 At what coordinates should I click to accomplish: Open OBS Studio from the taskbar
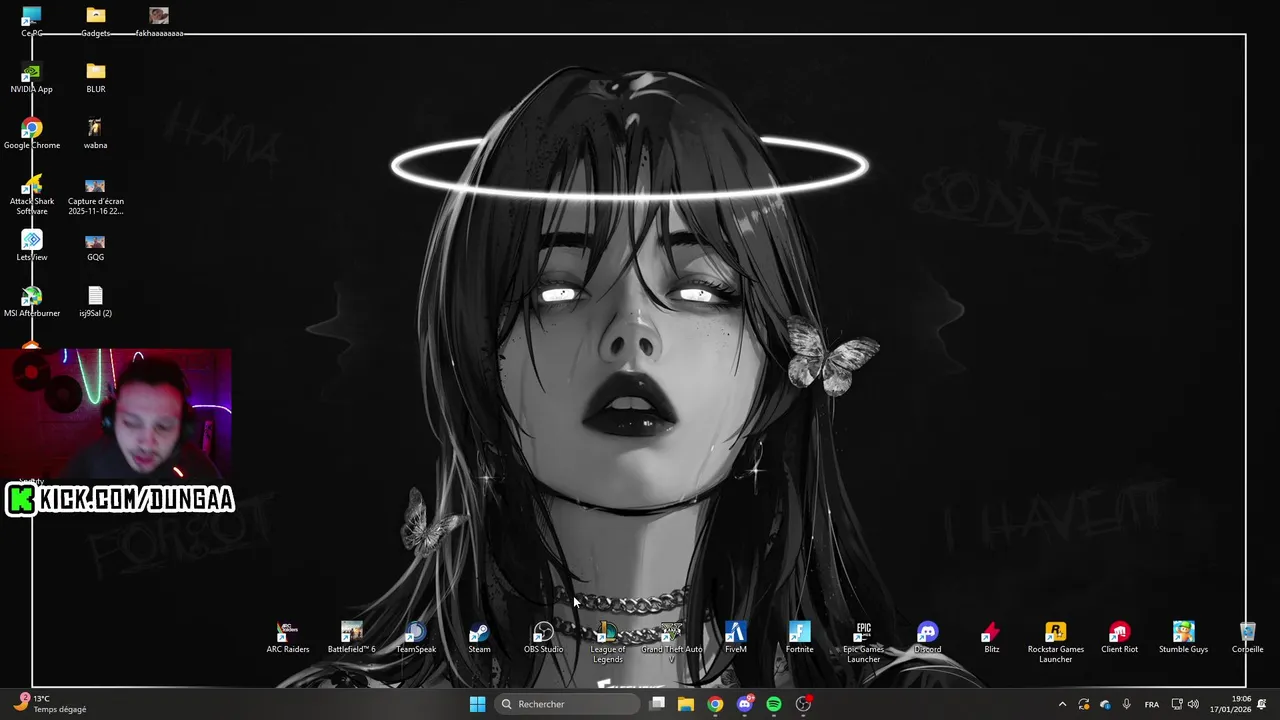pos(803,704)
